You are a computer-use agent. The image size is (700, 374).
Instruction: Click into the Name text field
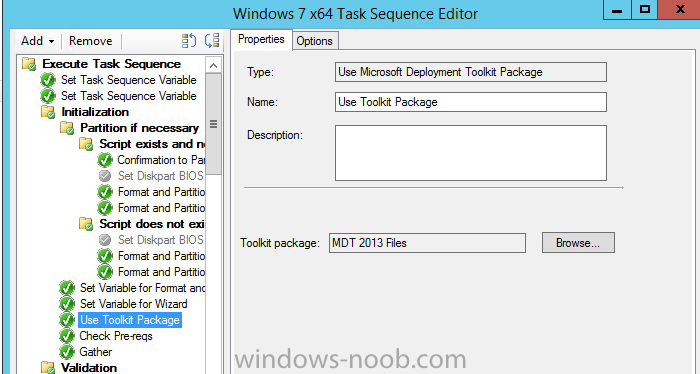click(471, 102)
